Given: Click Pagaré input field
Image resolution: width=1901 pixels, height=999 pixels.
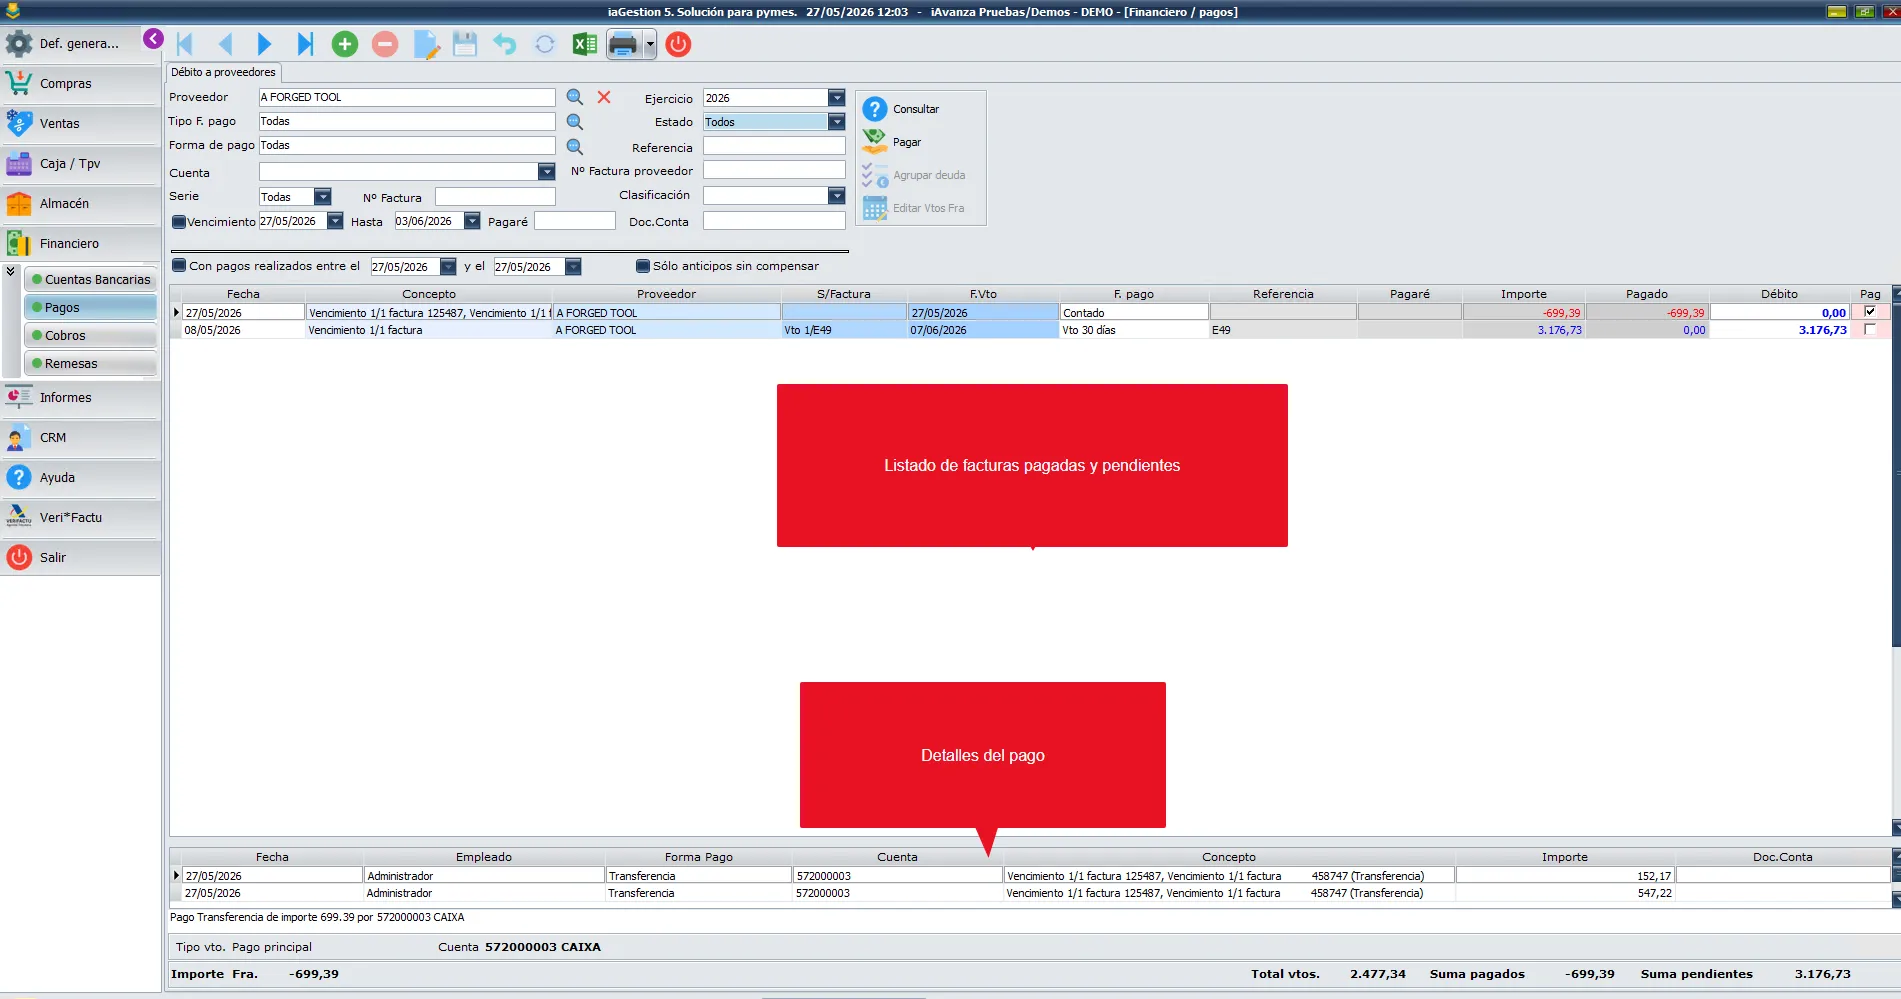Looking at the screenshot, I should 575,221.
